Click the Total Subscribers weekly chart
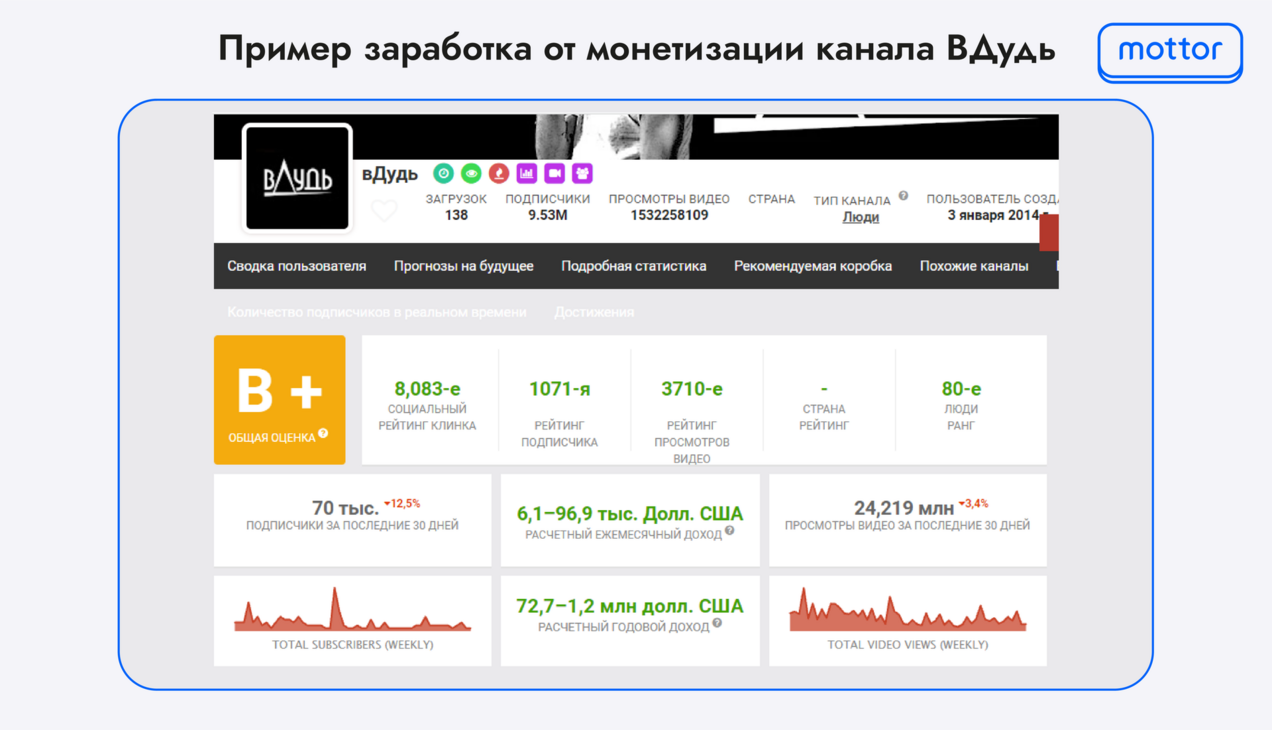1272x730 pixels. tap(352, 609)
